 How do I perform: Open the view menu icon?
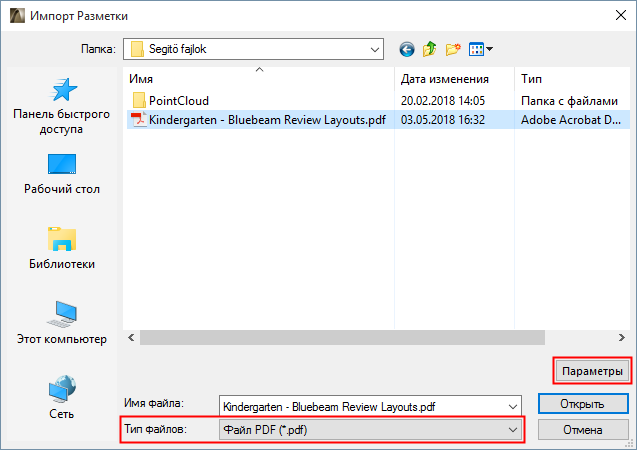pos(481,49)
